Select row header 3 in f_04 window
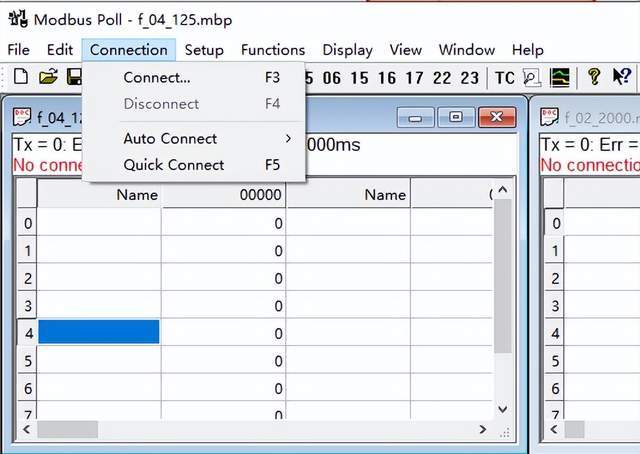 27,306
